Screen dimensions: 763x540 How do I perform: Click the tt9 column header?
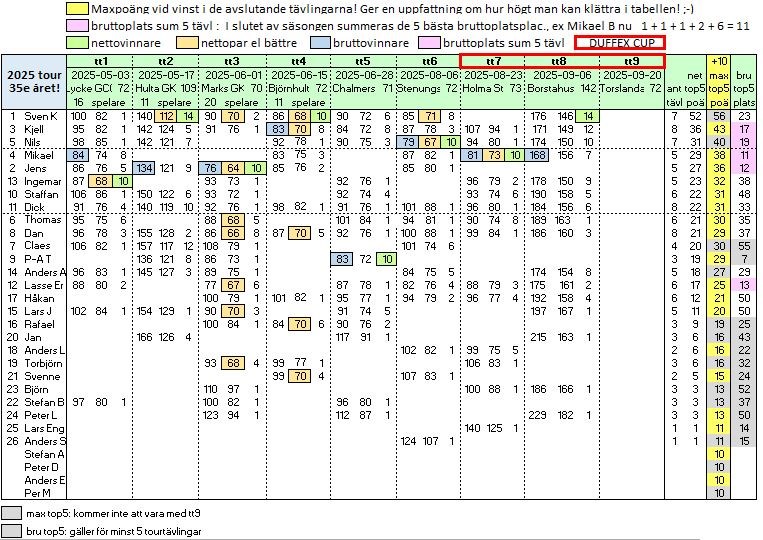coord(632,62)
